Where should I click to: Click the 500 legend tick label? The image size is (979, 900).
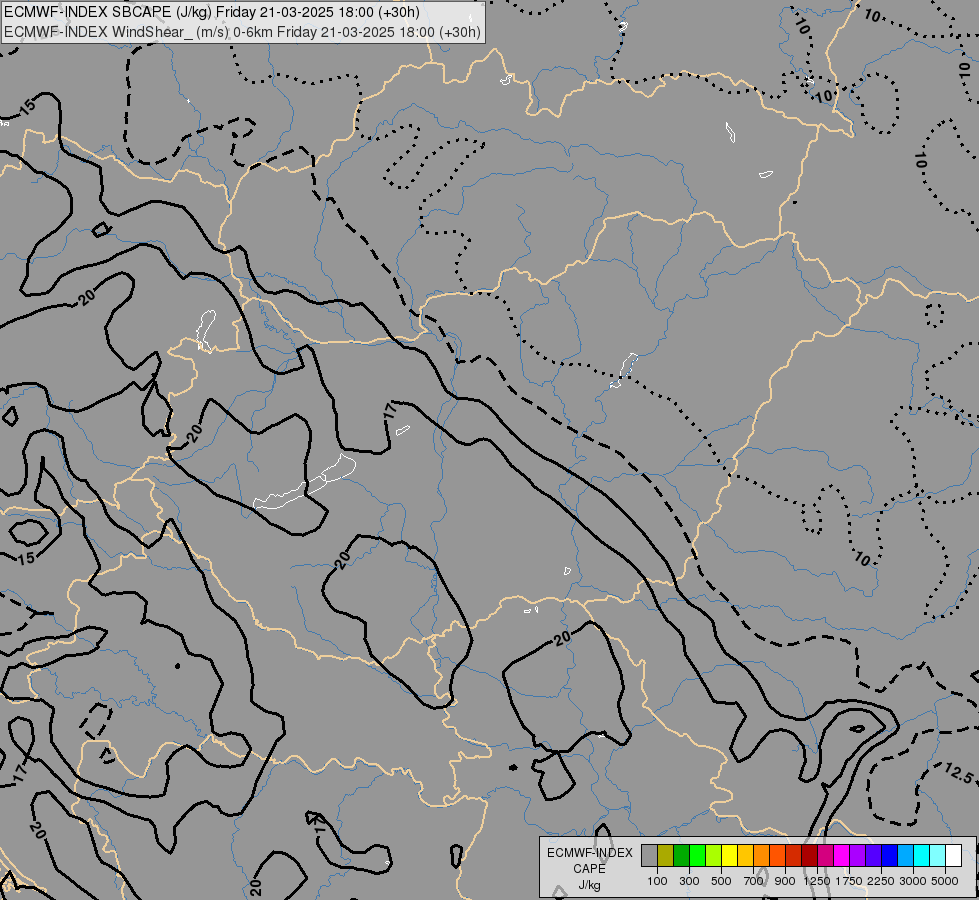click(721, 881)
